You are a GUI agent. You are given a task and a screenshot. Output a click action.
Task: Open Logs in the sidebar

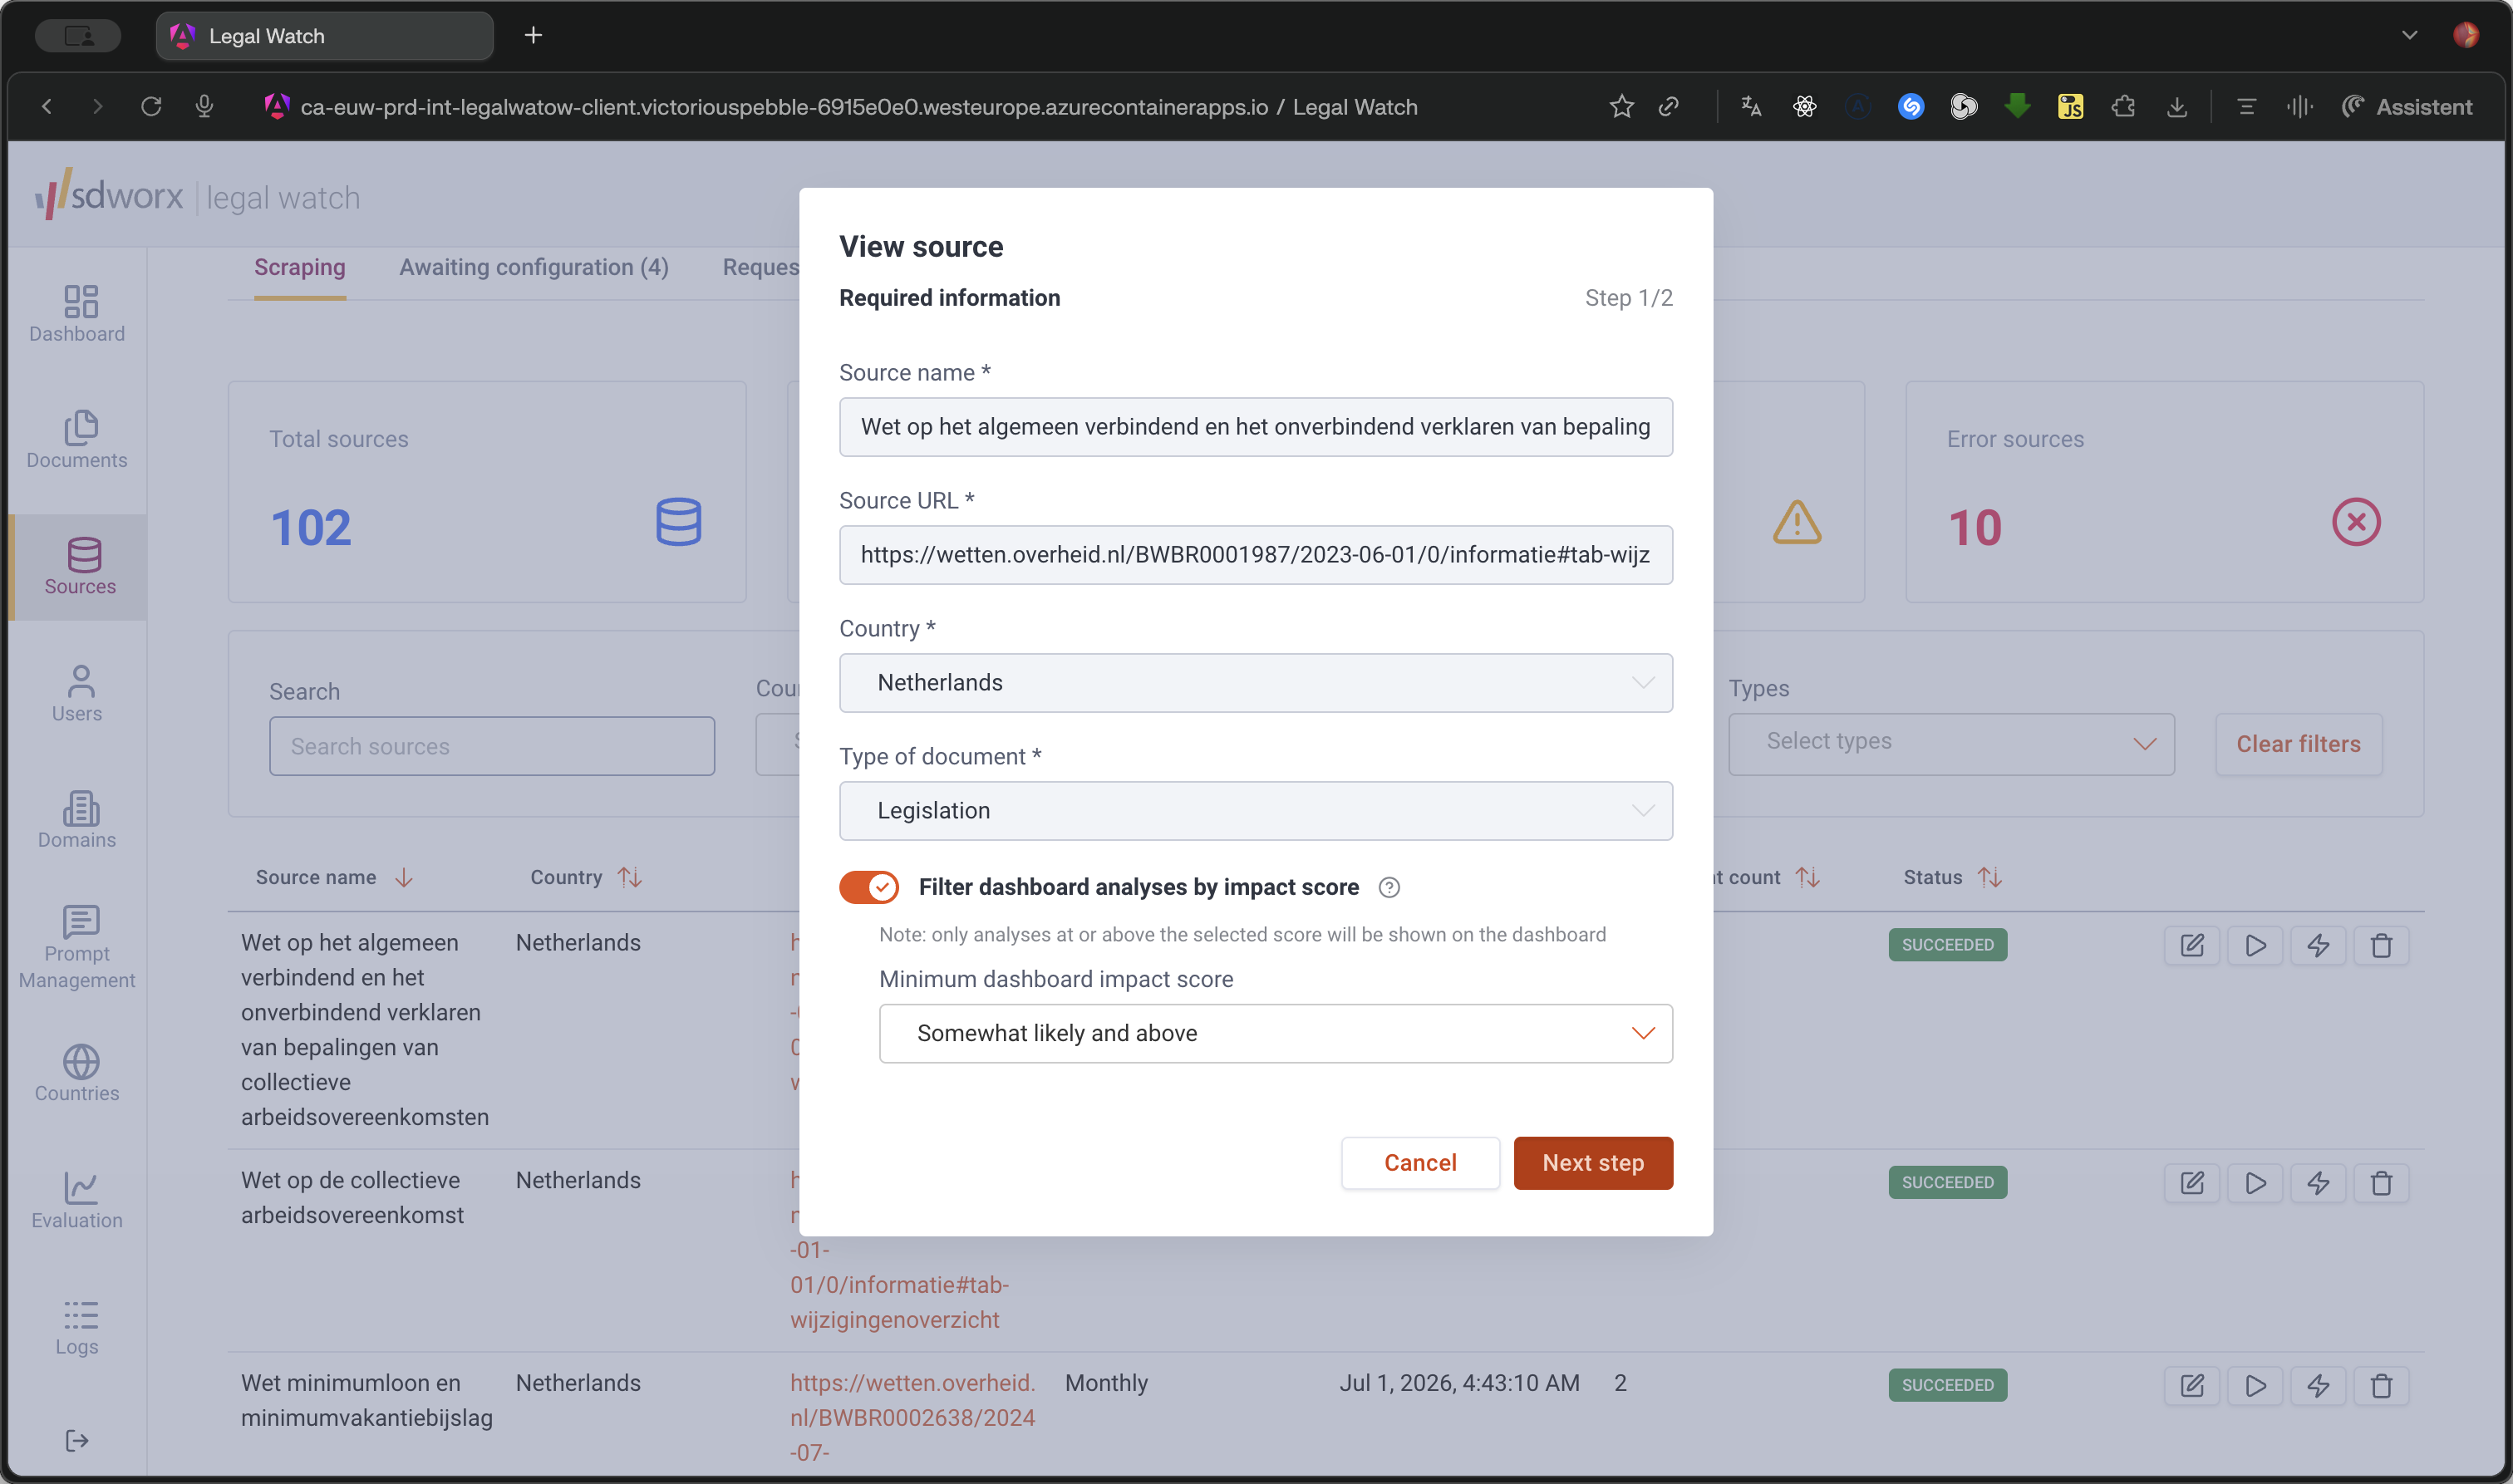pos(77,1327)
